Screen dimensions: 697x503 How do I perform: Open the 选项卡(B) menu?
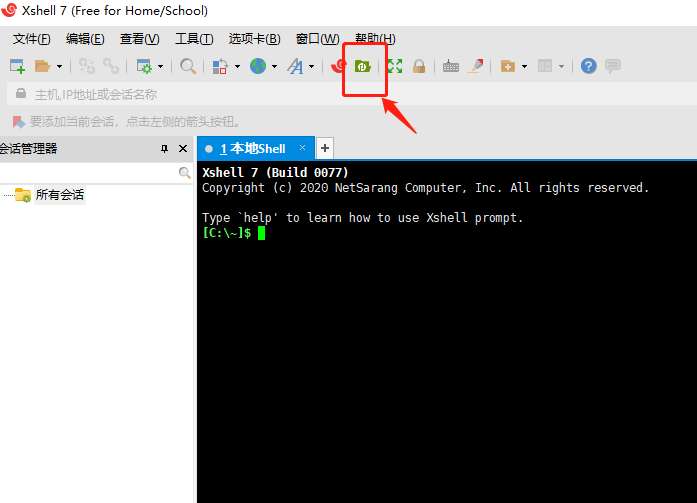point(255,39)
